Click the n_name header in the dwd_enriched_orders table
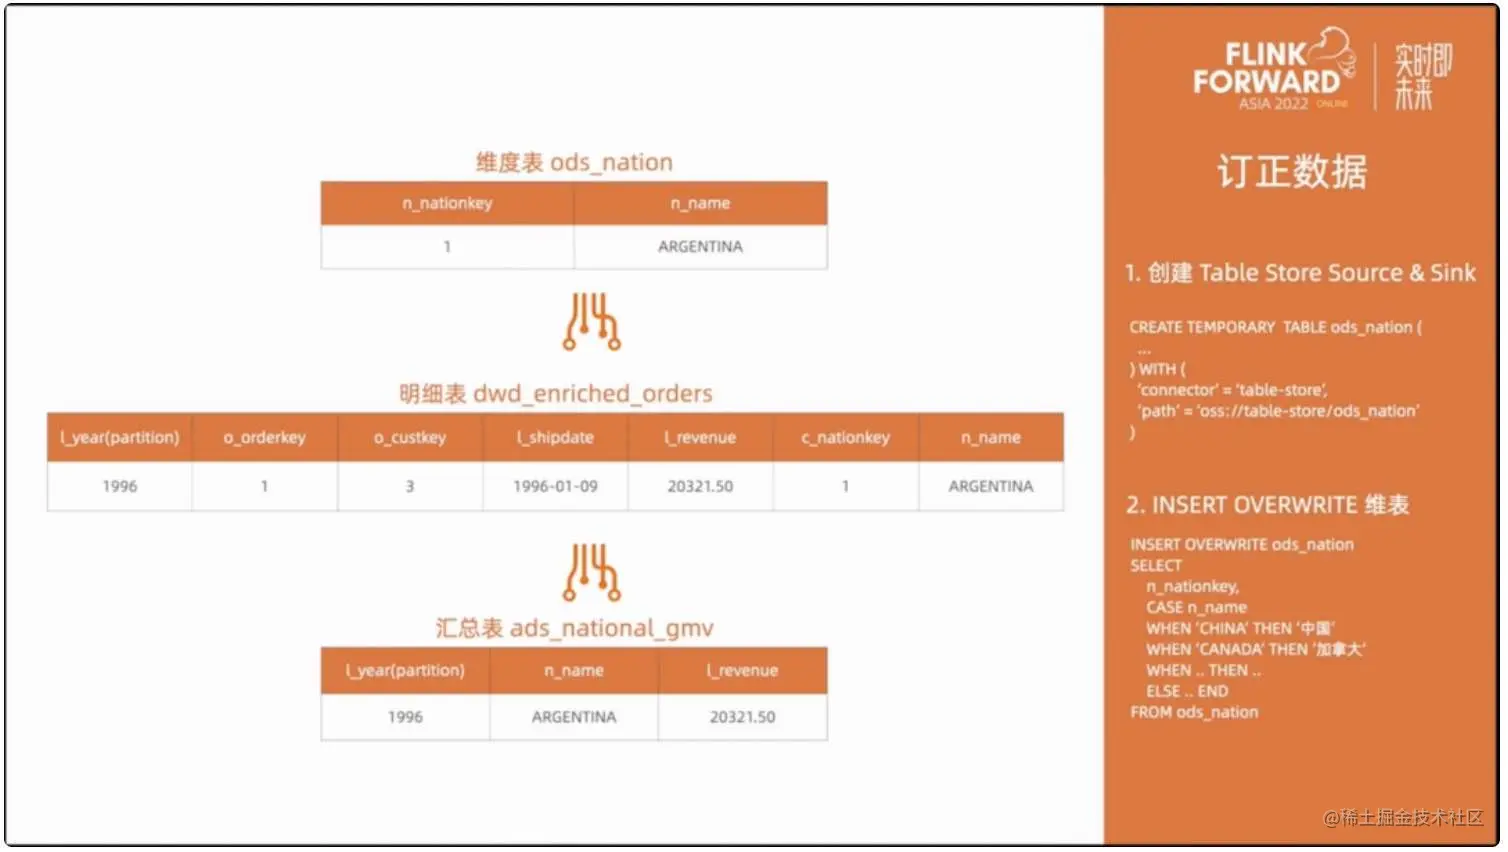This screenshot has height=852, width=1508. pyautogui.click(x=991, y=437)
